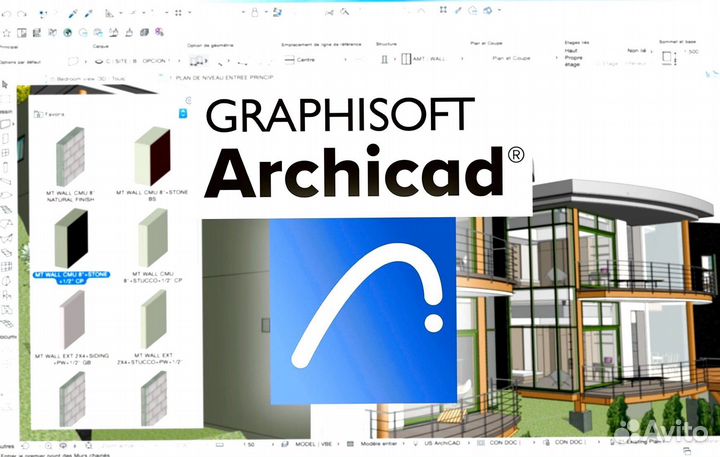
Task: Switch to the Bedroom view 3D tab
Action: tap(87, 79)
